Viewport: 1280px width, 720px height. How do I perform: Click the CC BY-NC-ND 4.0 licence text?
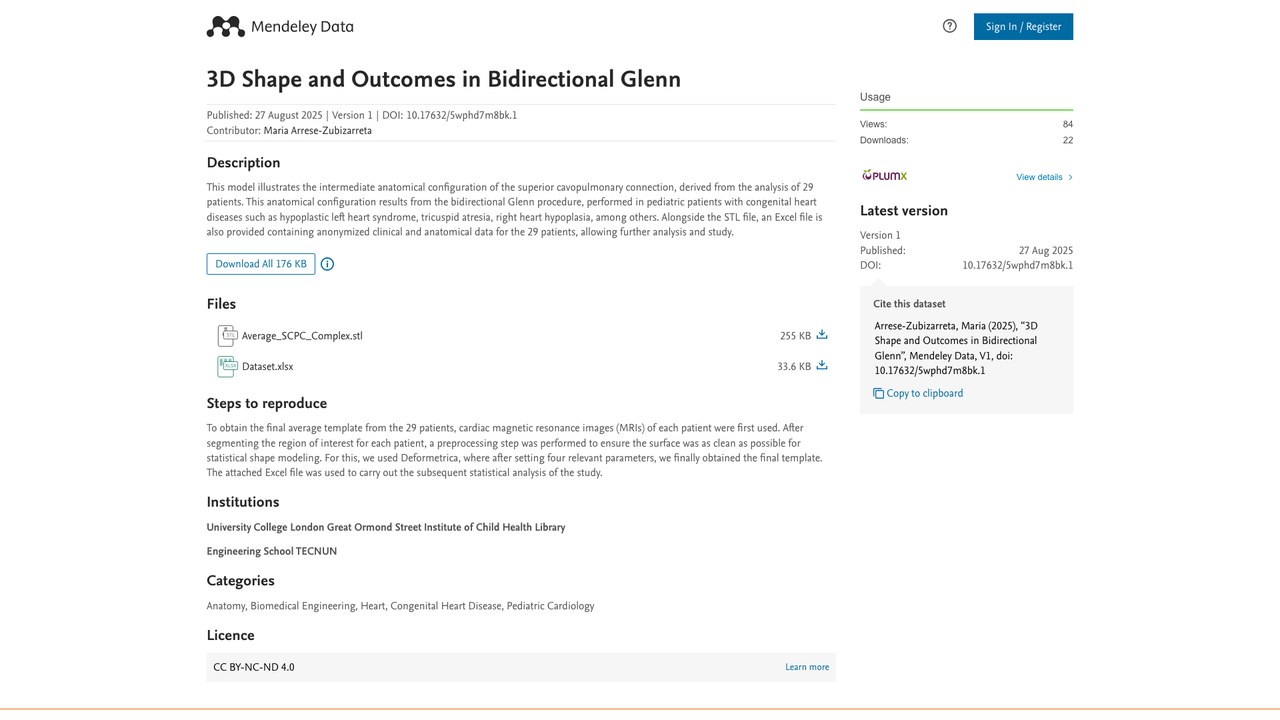coord(254,667)
